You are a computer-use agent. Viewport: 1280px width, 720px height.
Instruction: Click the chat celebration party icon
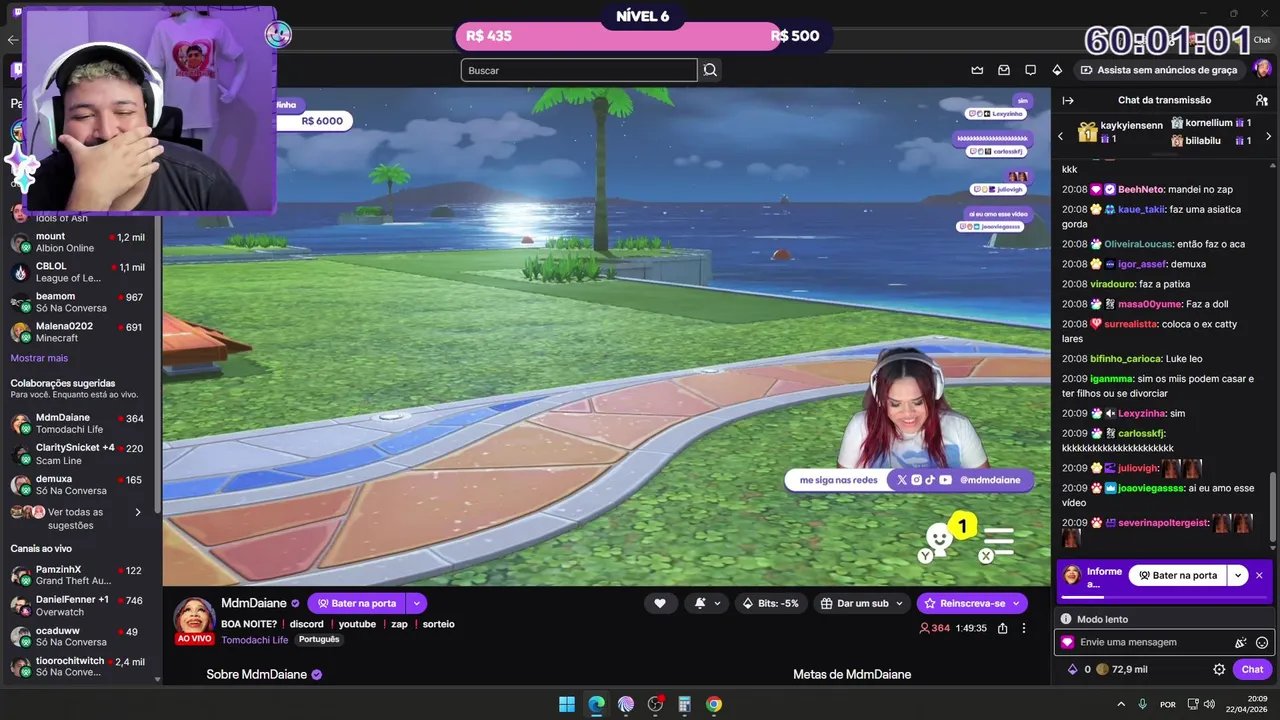[x=1241, y=642]
